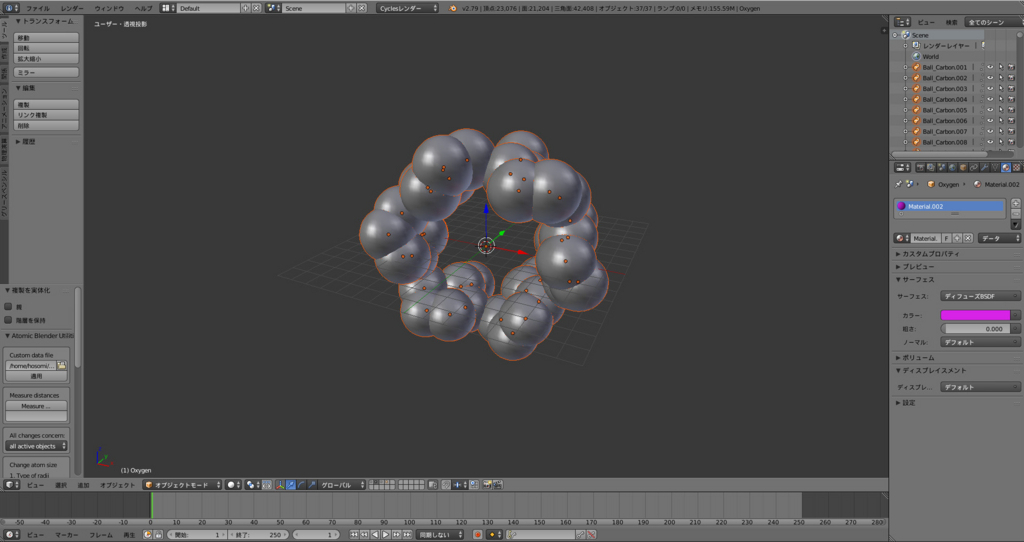
Task: Click the リンク複製 button
Action: [x=46, y=115]
